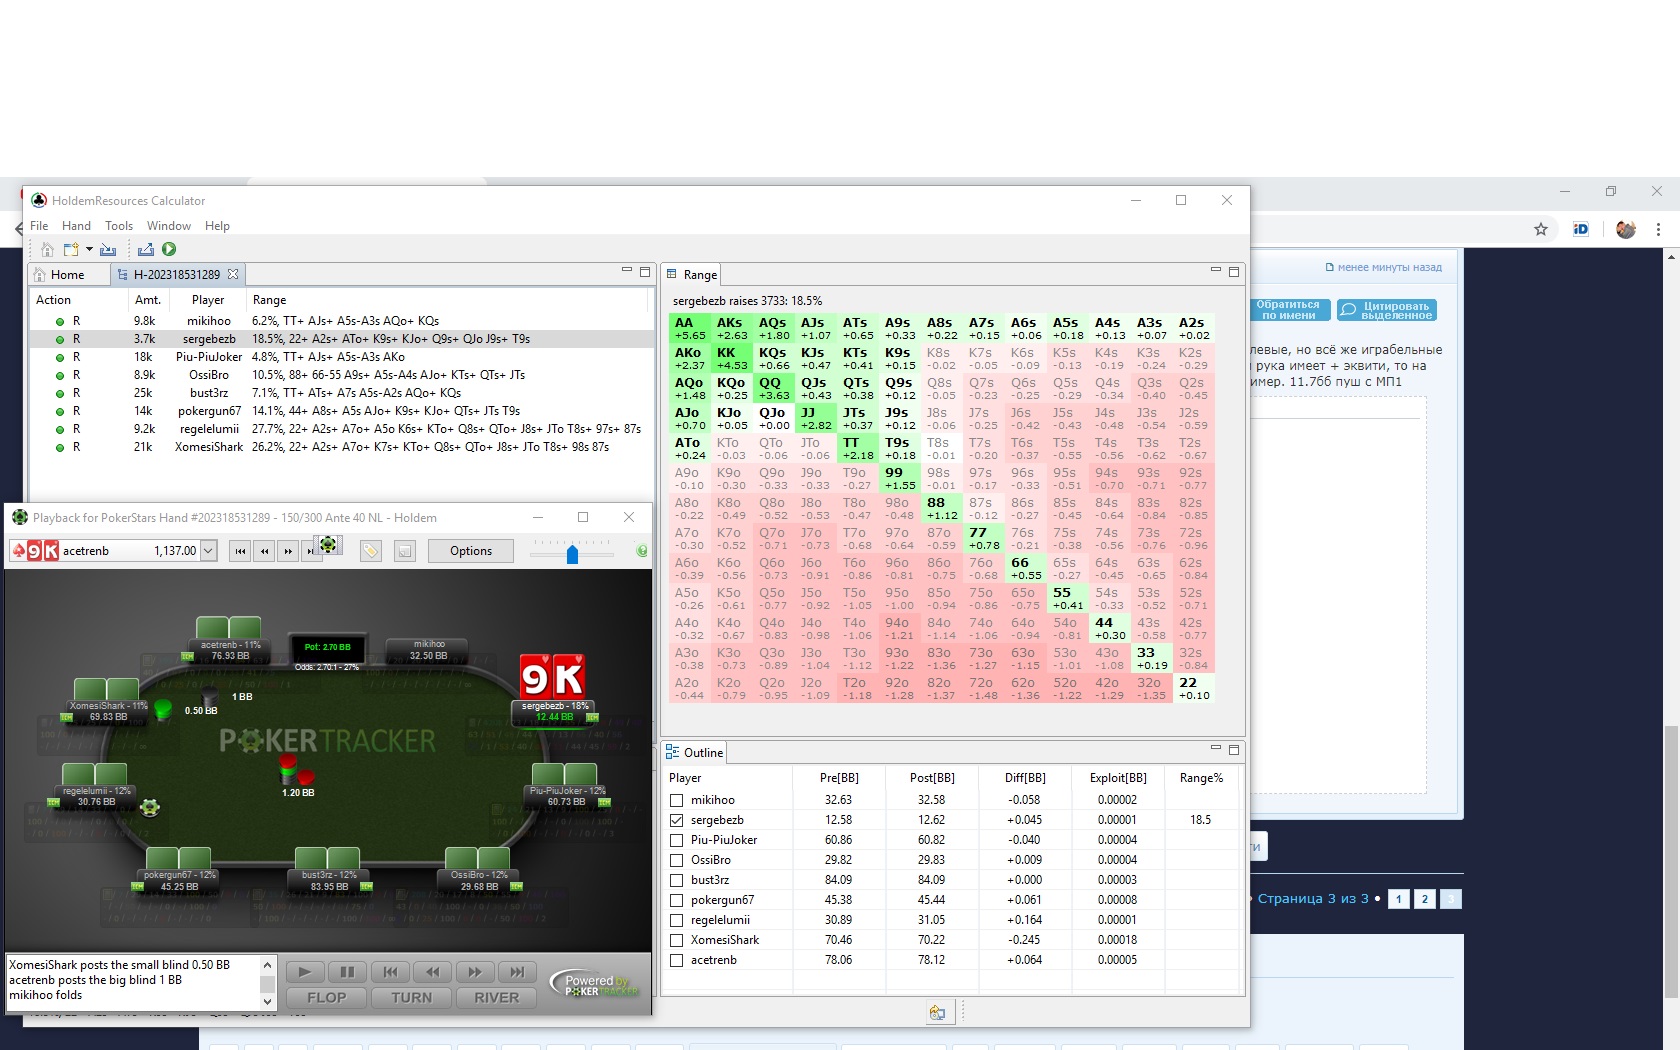Click the export toolbar icon

point(146,249)
